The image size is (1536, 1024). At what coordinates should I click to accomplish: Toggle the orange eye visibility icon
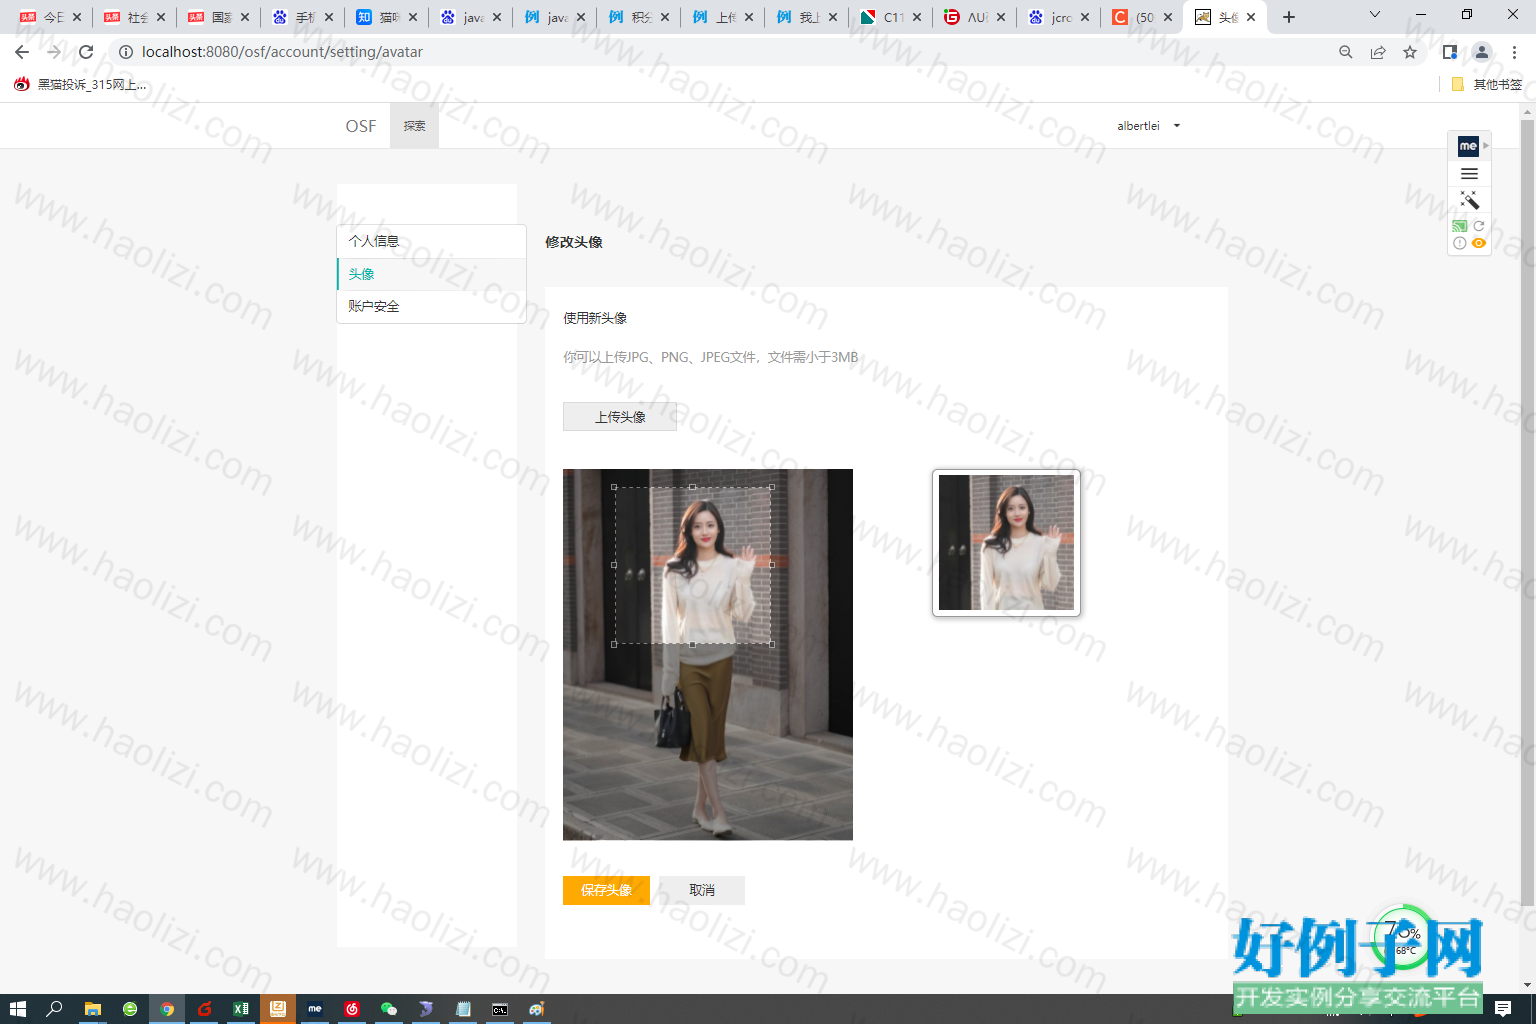pyautogui.click(x=1479, y=243)
